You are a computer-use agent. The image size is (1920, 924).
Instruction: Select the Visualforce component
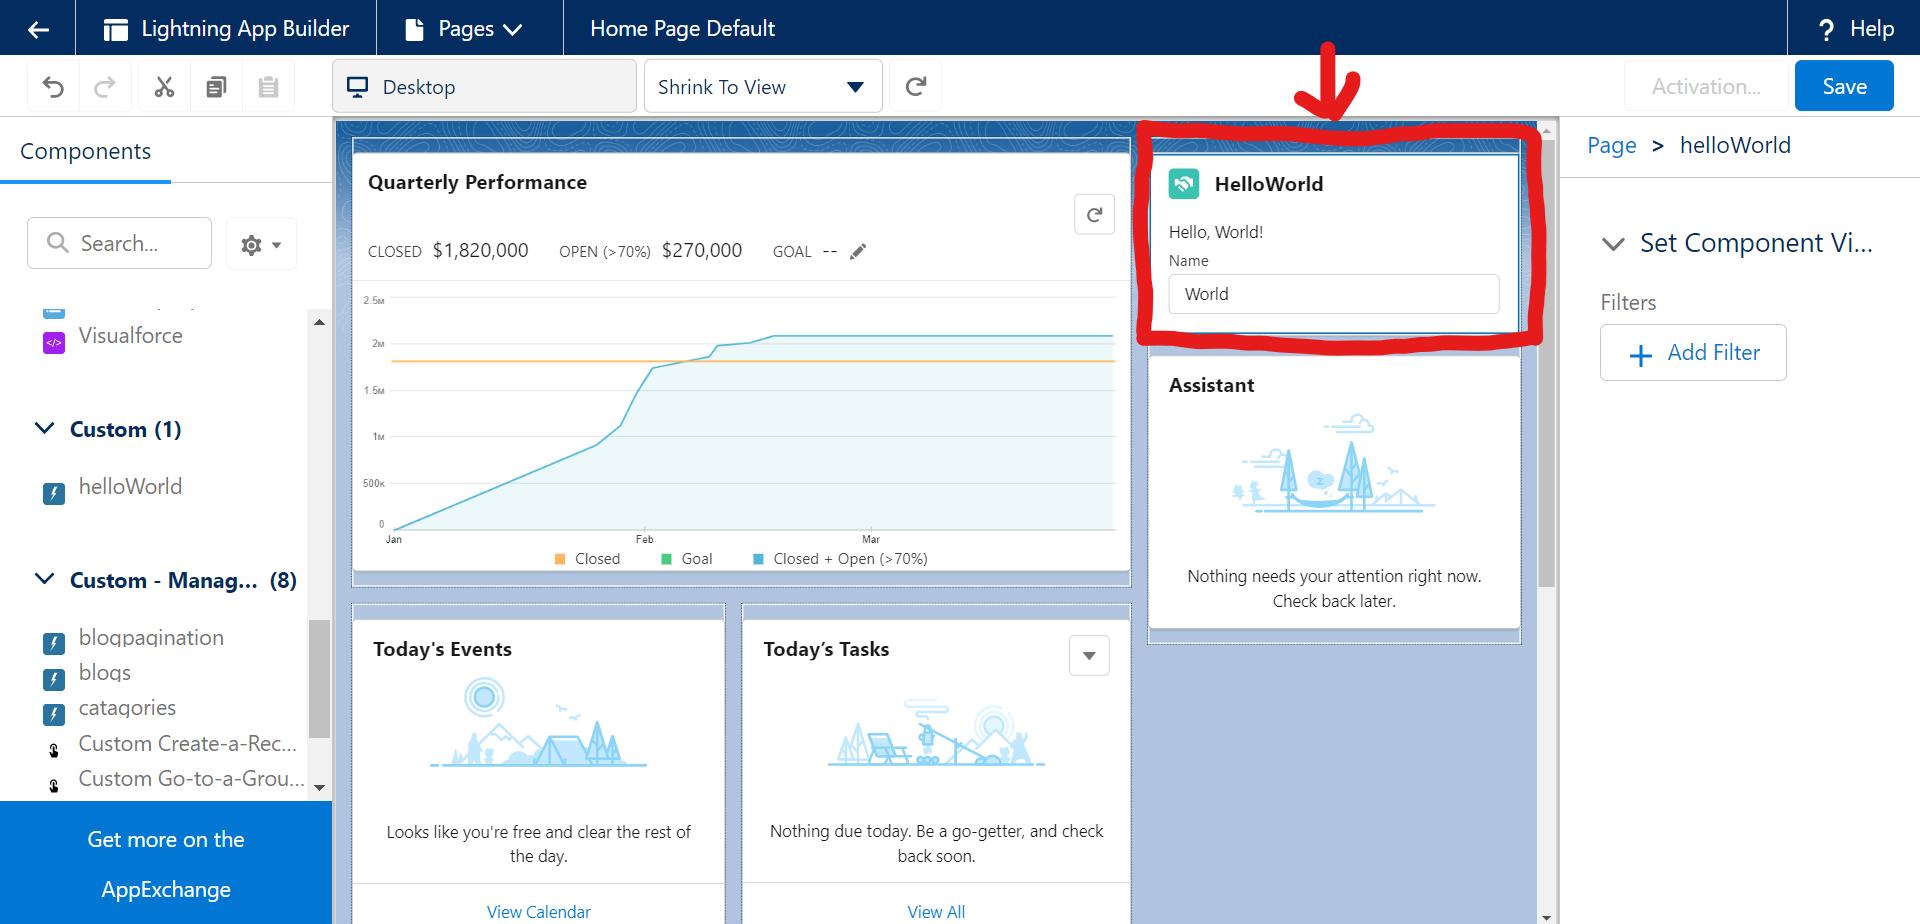coord(131,336)
